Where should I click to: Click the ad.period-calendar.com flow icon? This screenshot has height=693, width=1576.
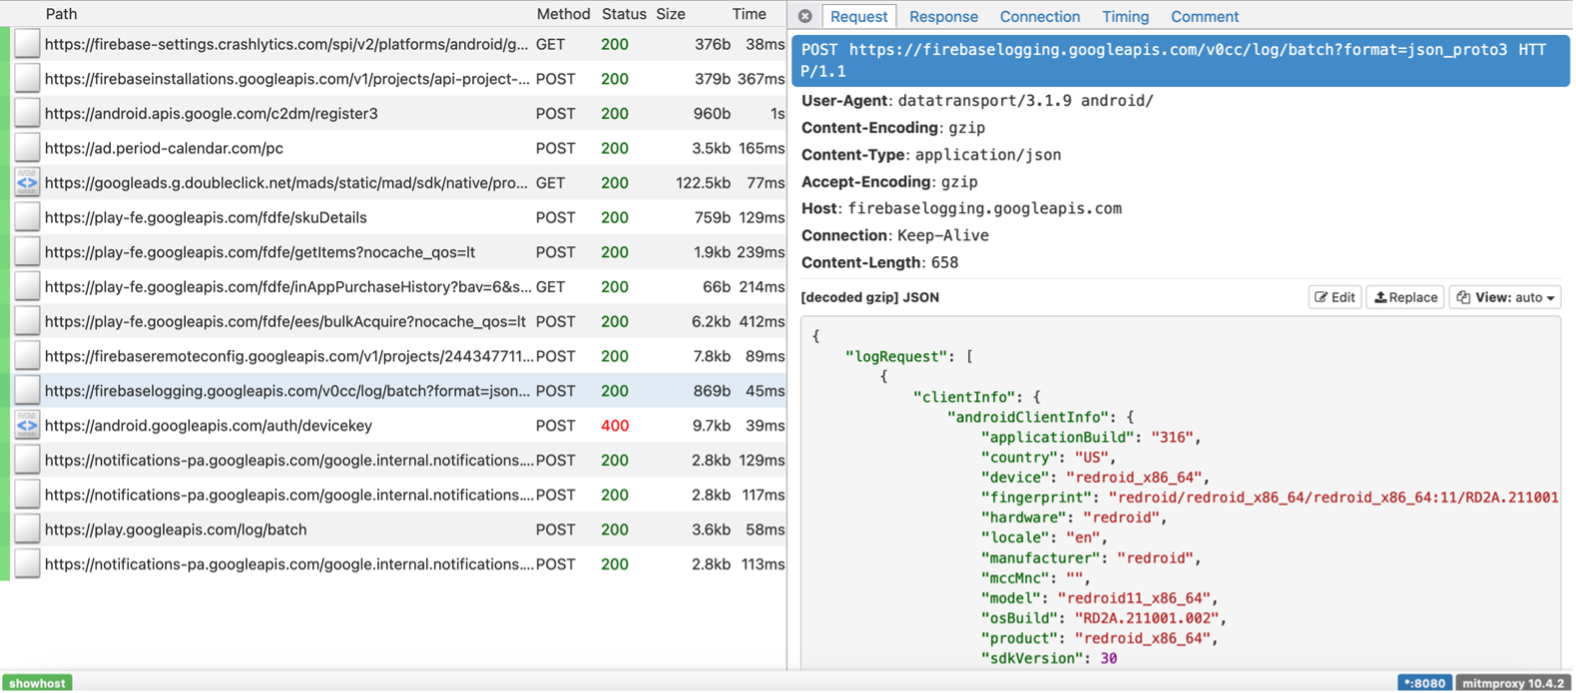[x=27, y=148]
